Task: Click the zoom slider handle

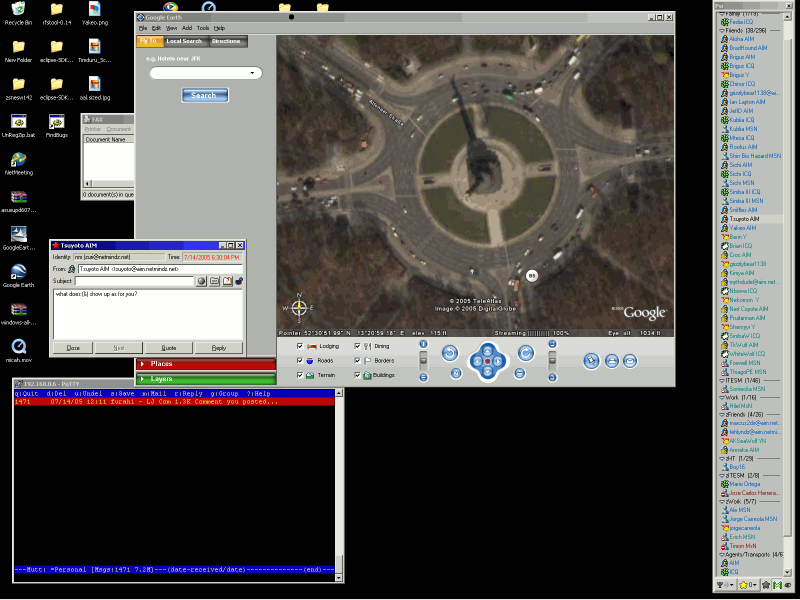Action: click(423, 360)
